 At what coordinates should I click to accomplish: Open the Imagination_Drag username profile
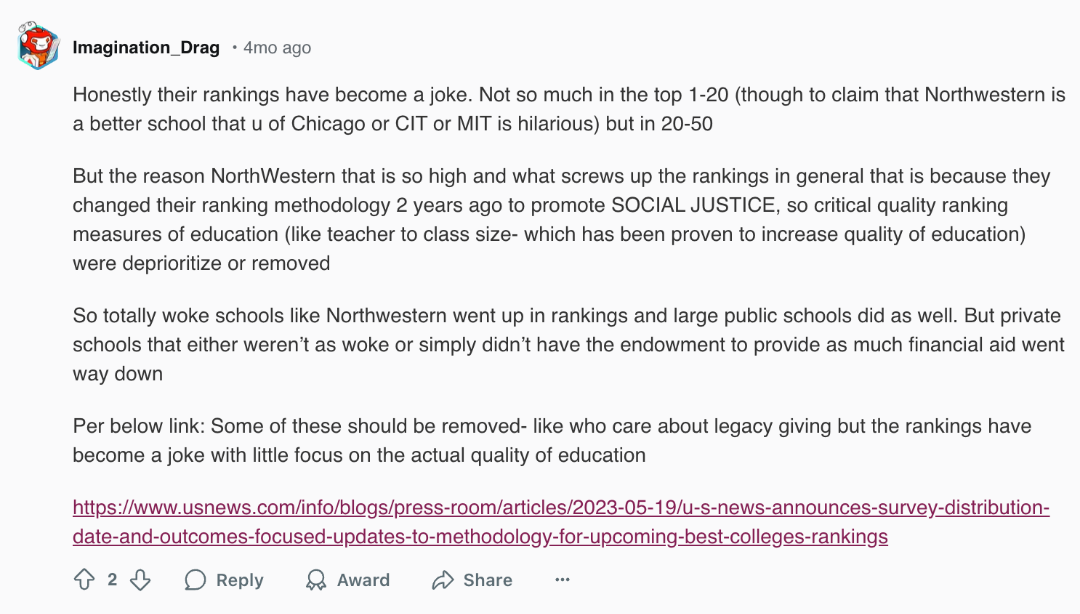(x=146, y=48)
